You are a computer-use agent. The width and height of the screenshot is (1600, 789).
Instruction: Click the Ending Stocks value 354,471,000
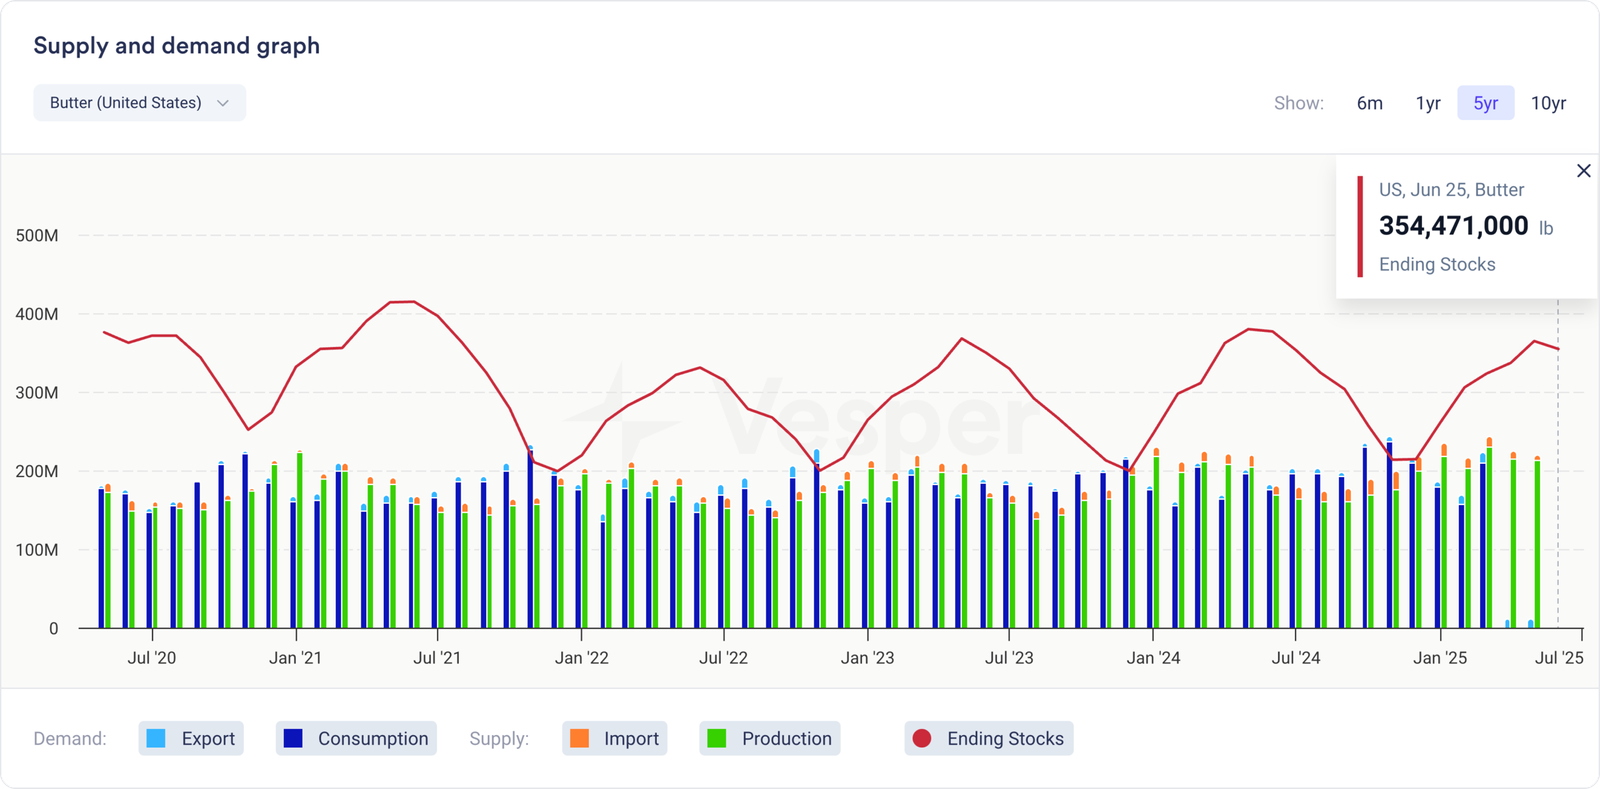pyautogui.click(x=1453, y=226)
